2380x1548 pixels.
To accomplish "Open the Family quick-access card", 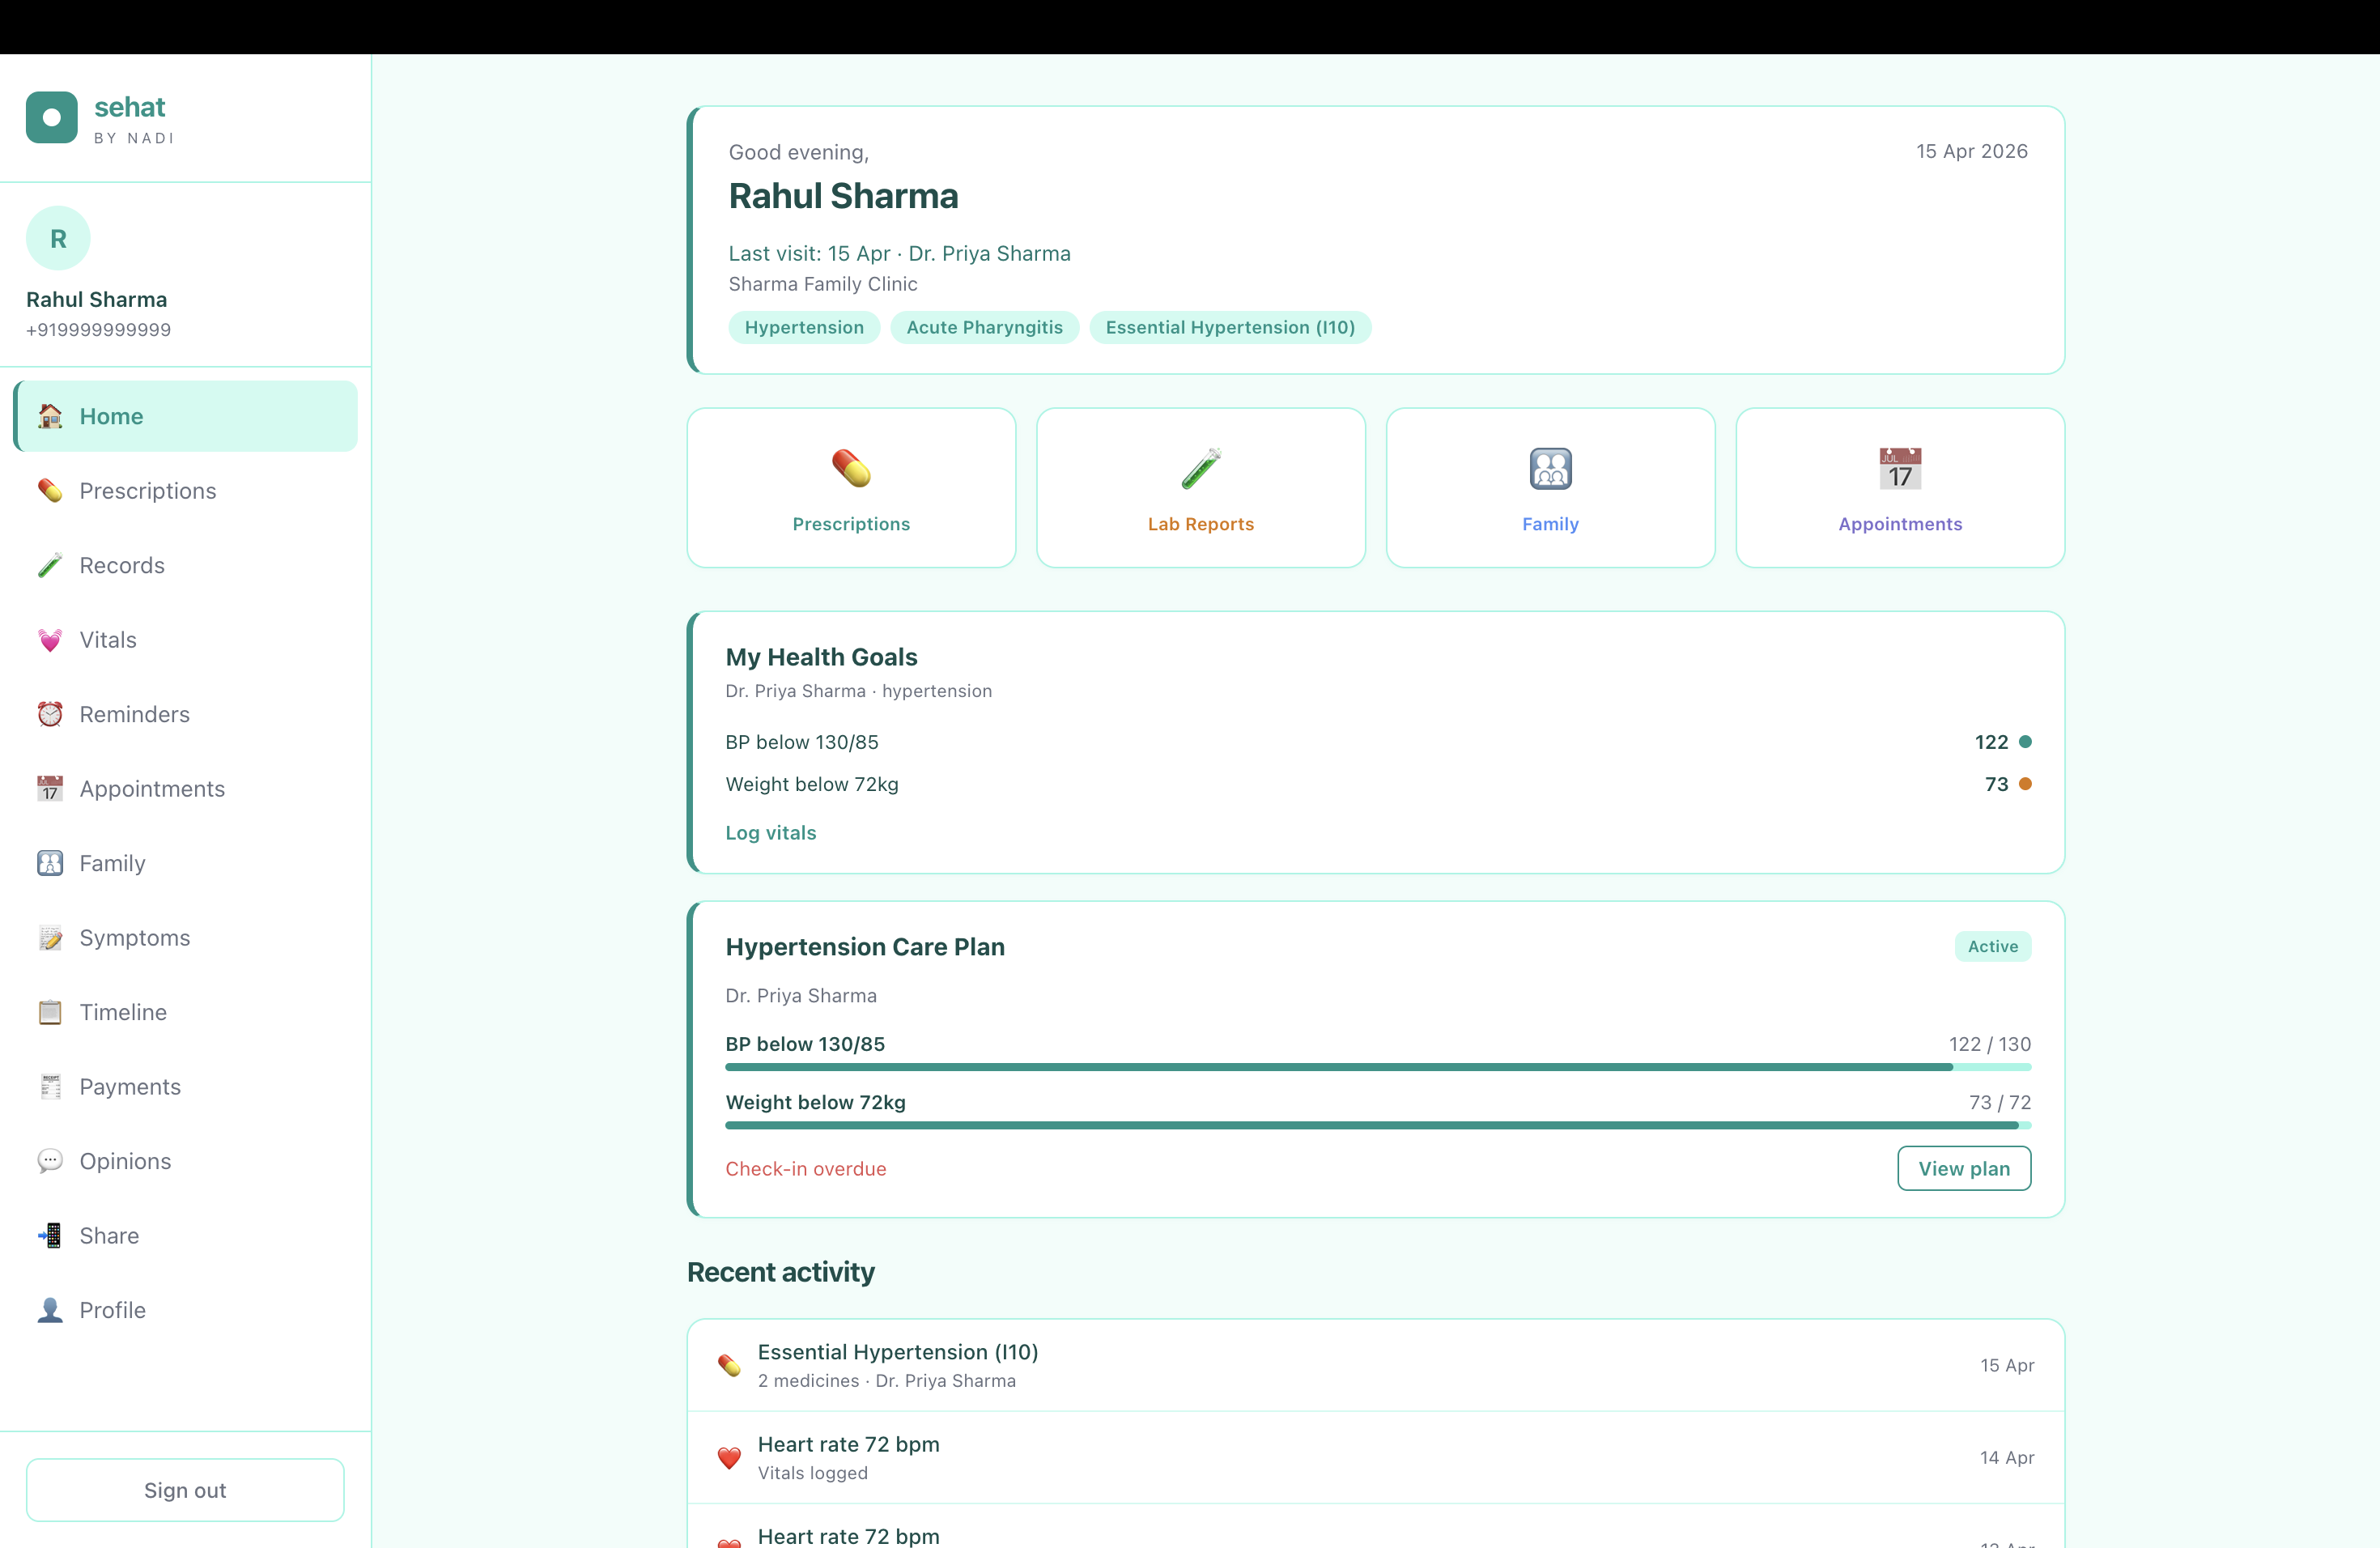I will [x=1551, y=488].
